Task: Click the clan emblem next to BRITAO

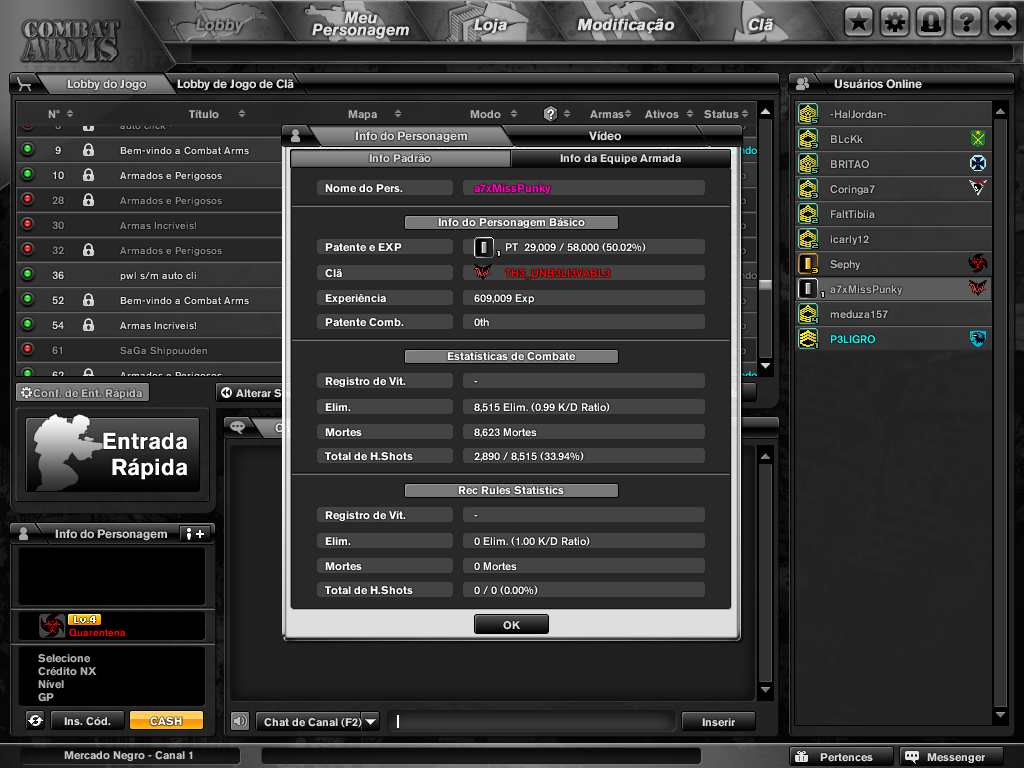Action: [978, 163]
